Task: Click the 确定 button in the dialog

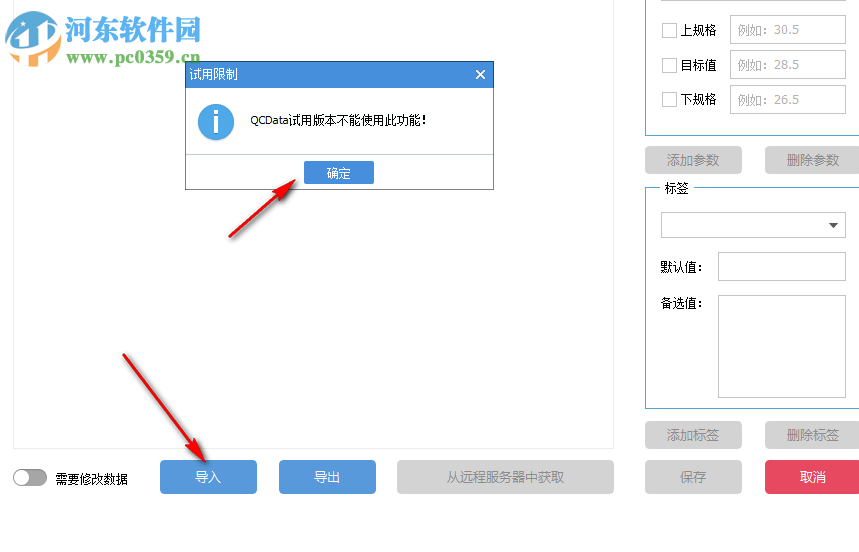Action: (339, 172)
